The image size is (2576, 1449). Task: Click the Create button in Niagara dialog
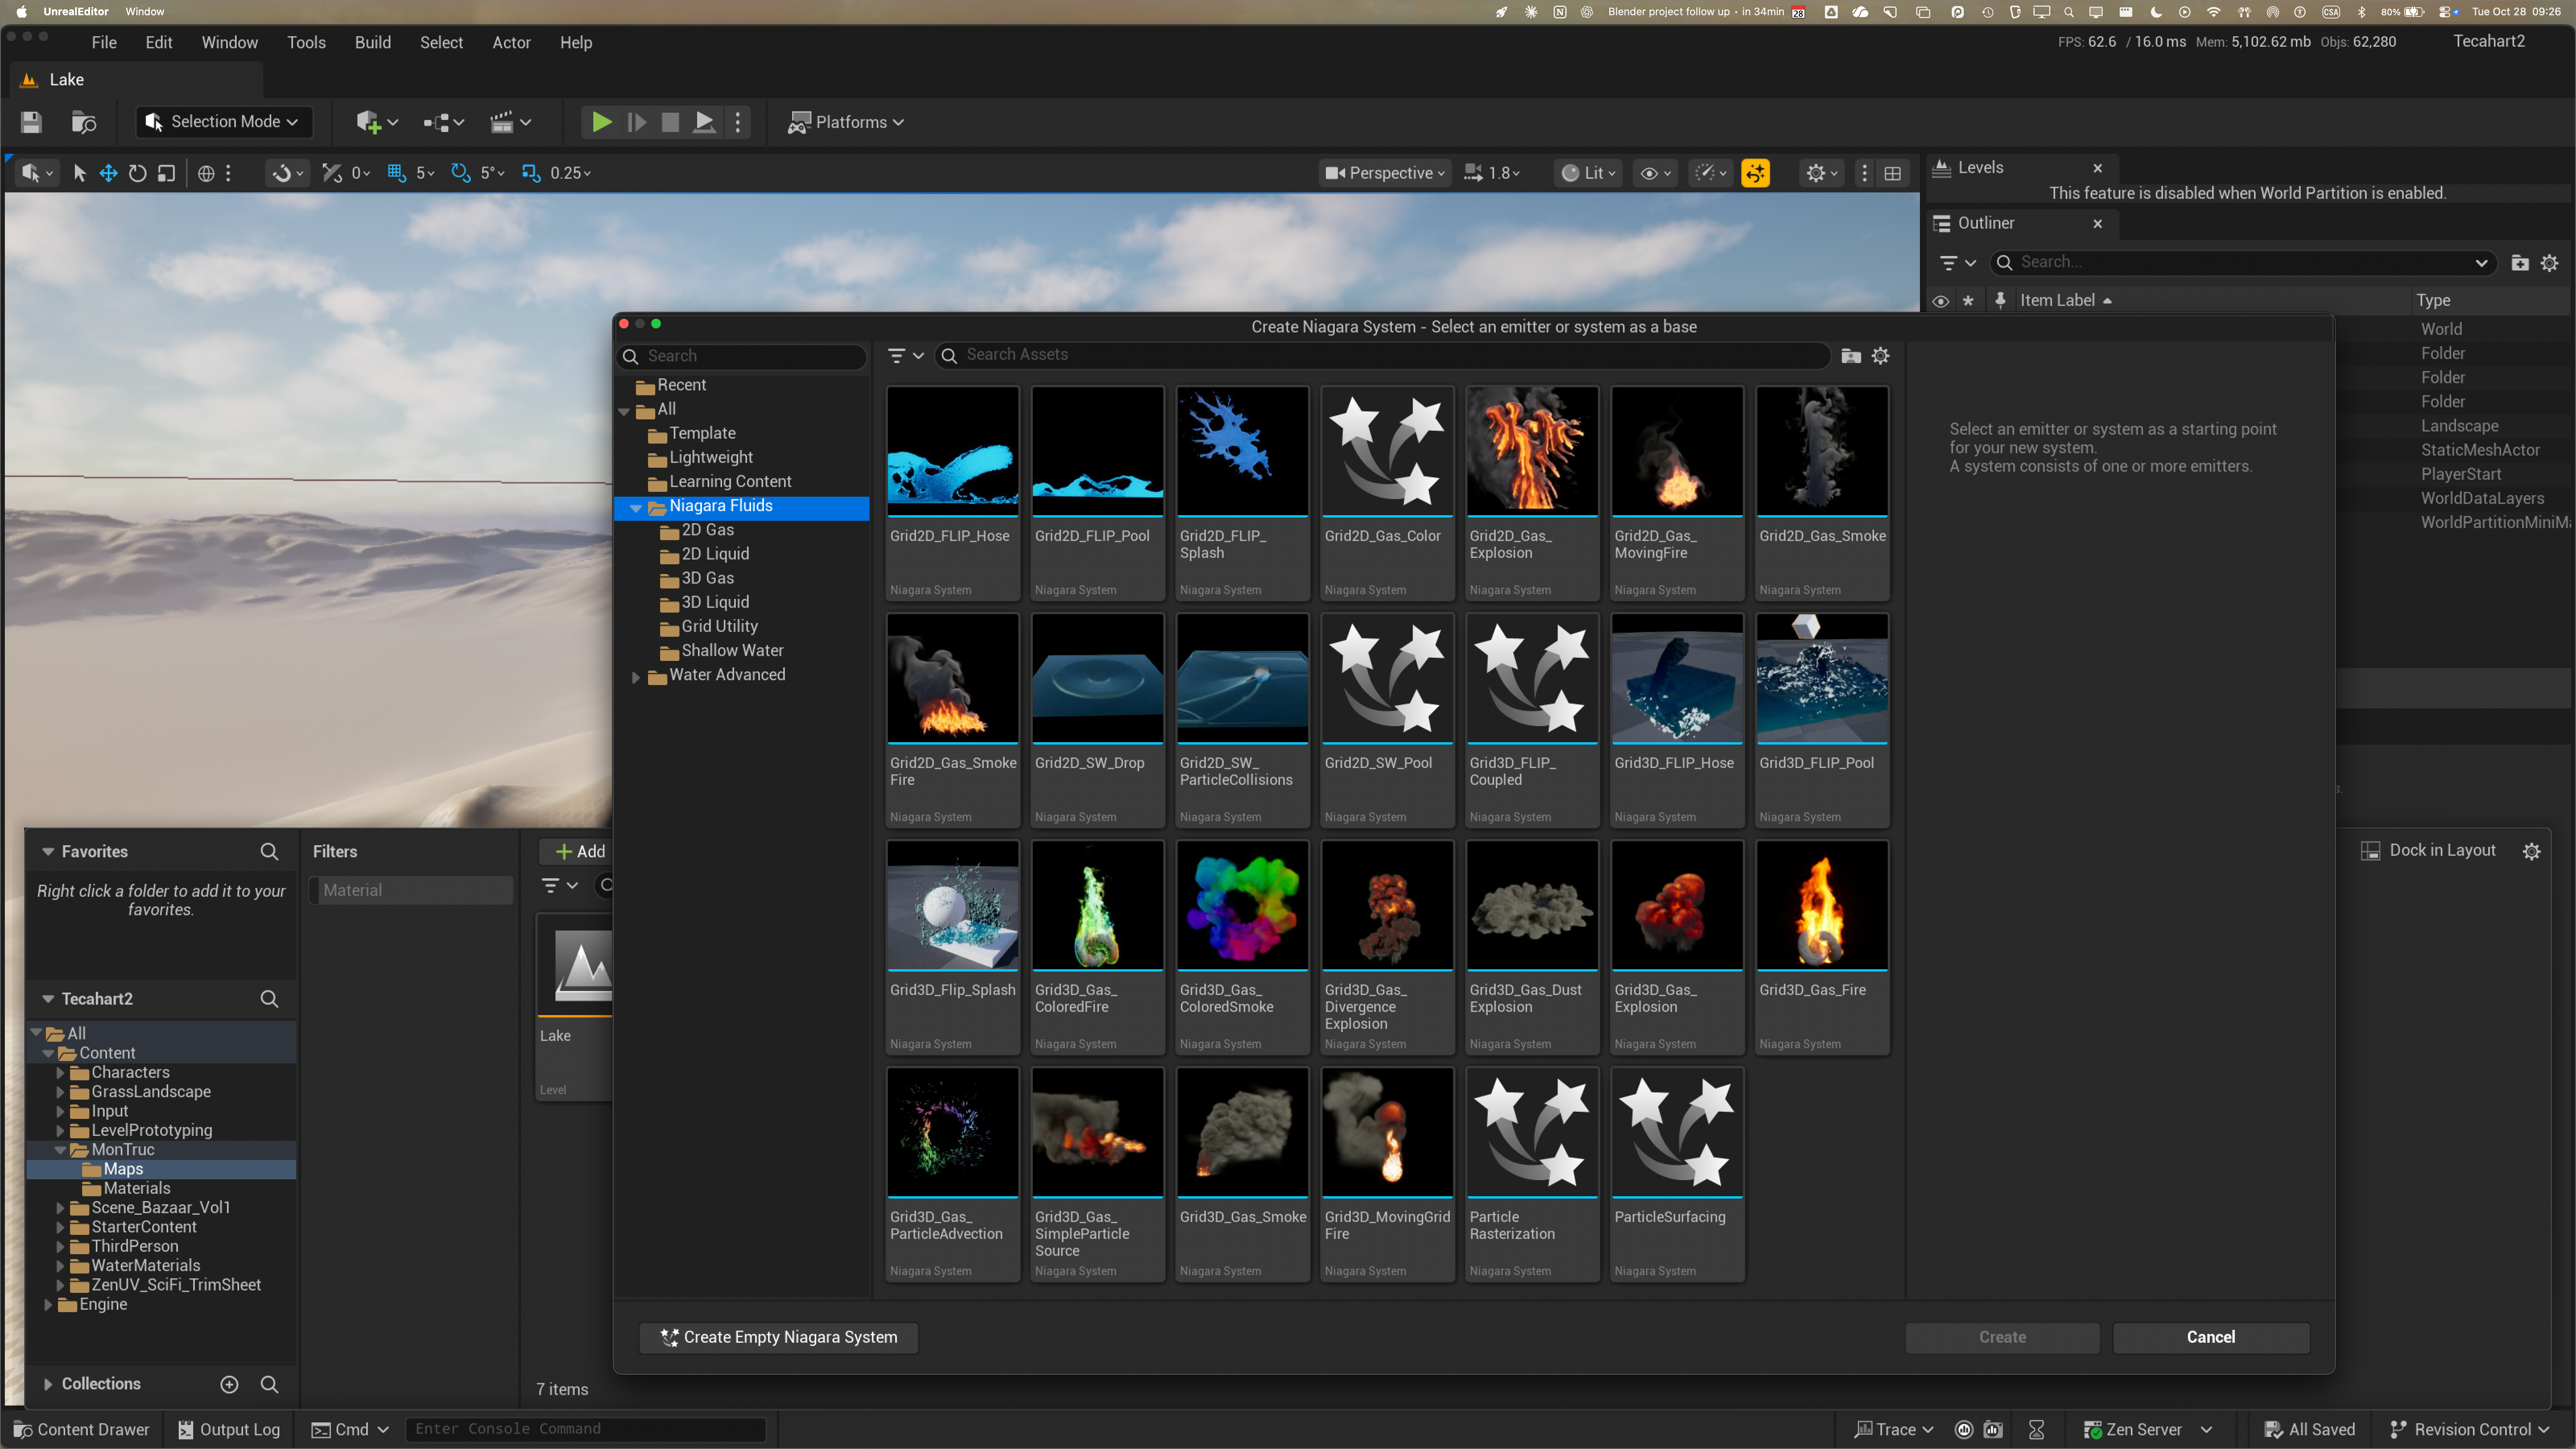pyautogui.click(x=2002, y=1337)
